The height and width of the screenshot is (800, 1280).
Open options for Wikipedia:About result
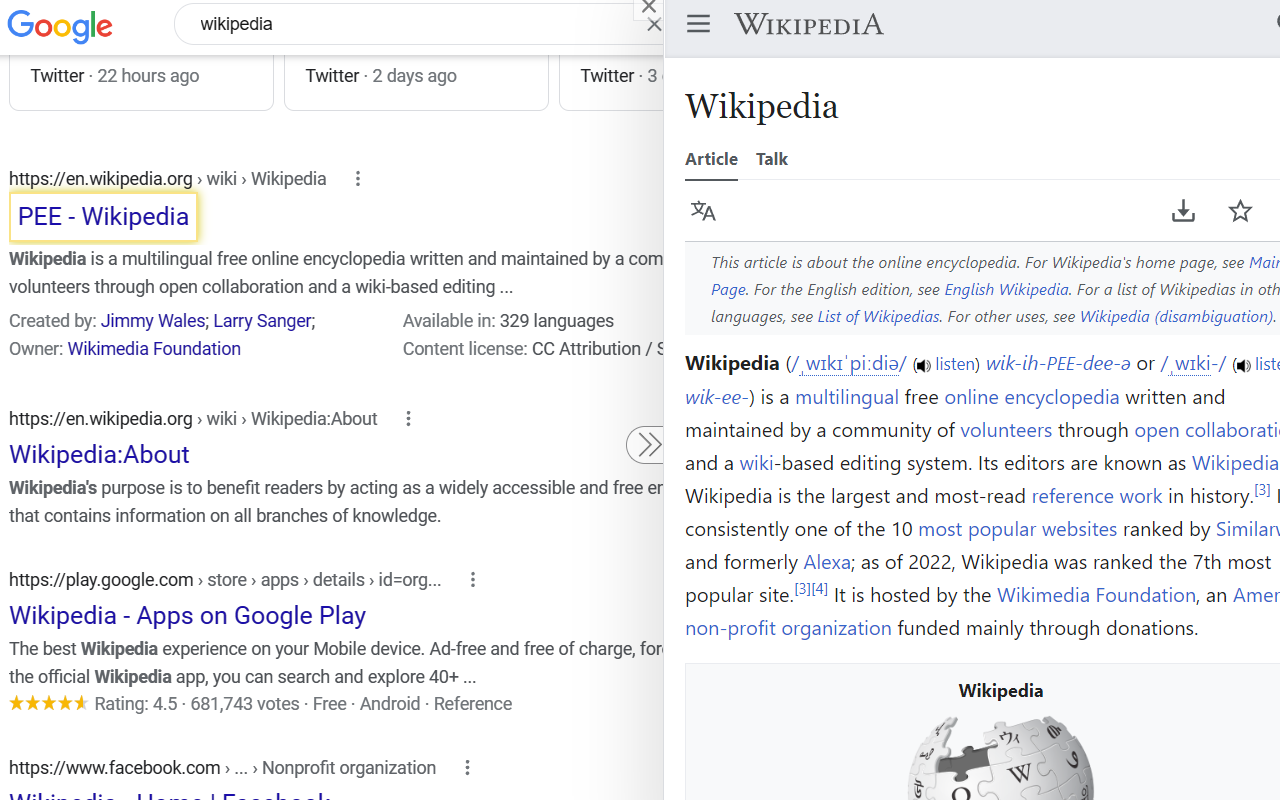(x=408, y=419)
